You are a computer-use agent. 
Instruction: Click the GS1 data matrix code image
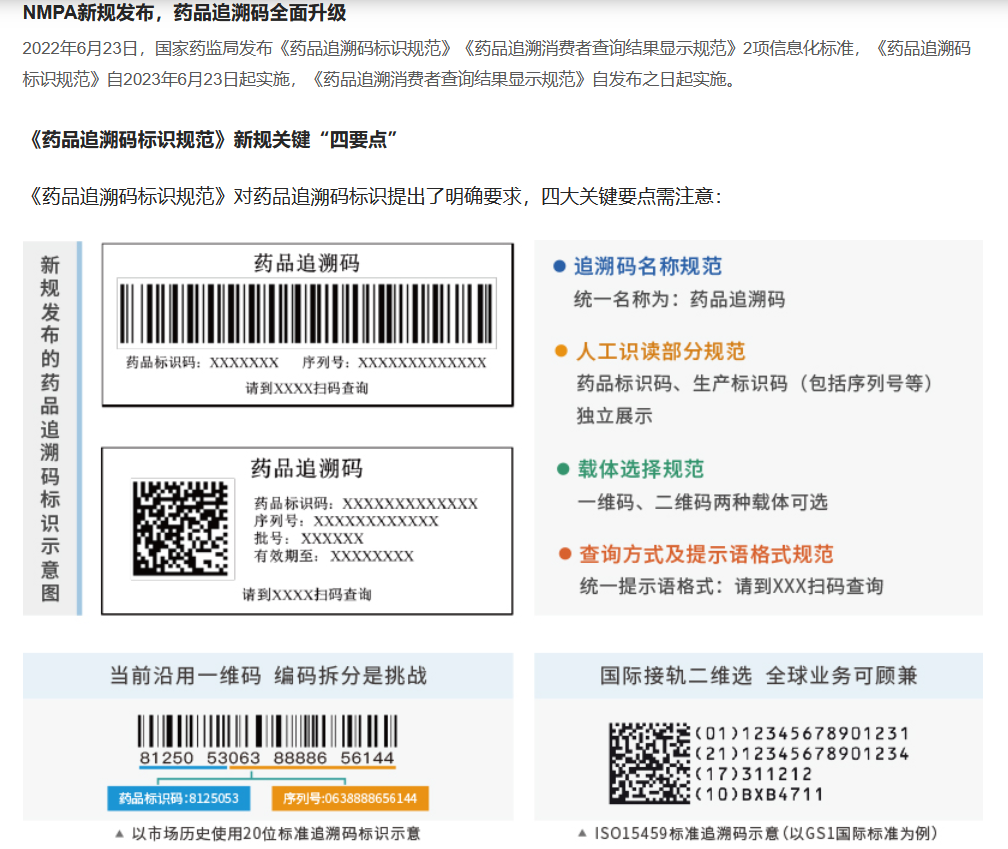click(x=649, y=763)
